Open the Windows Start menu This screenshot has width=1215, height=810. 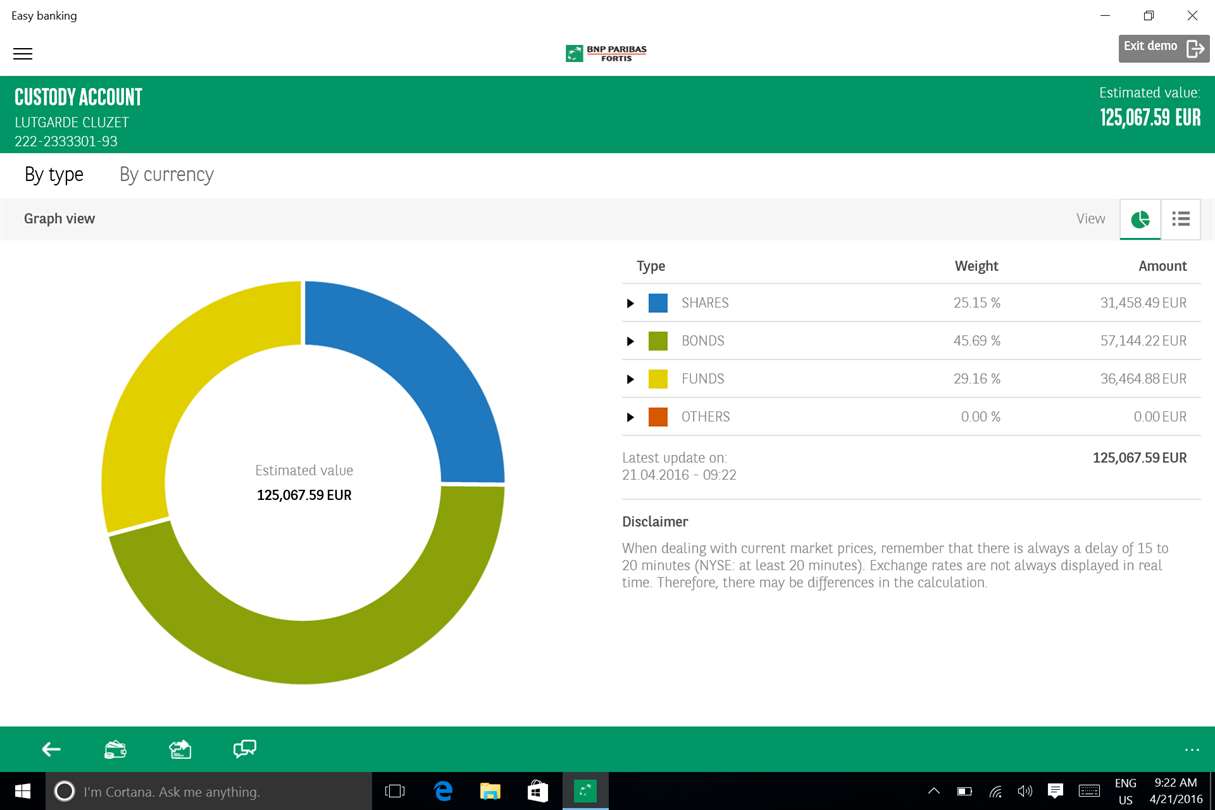(22, 791)
